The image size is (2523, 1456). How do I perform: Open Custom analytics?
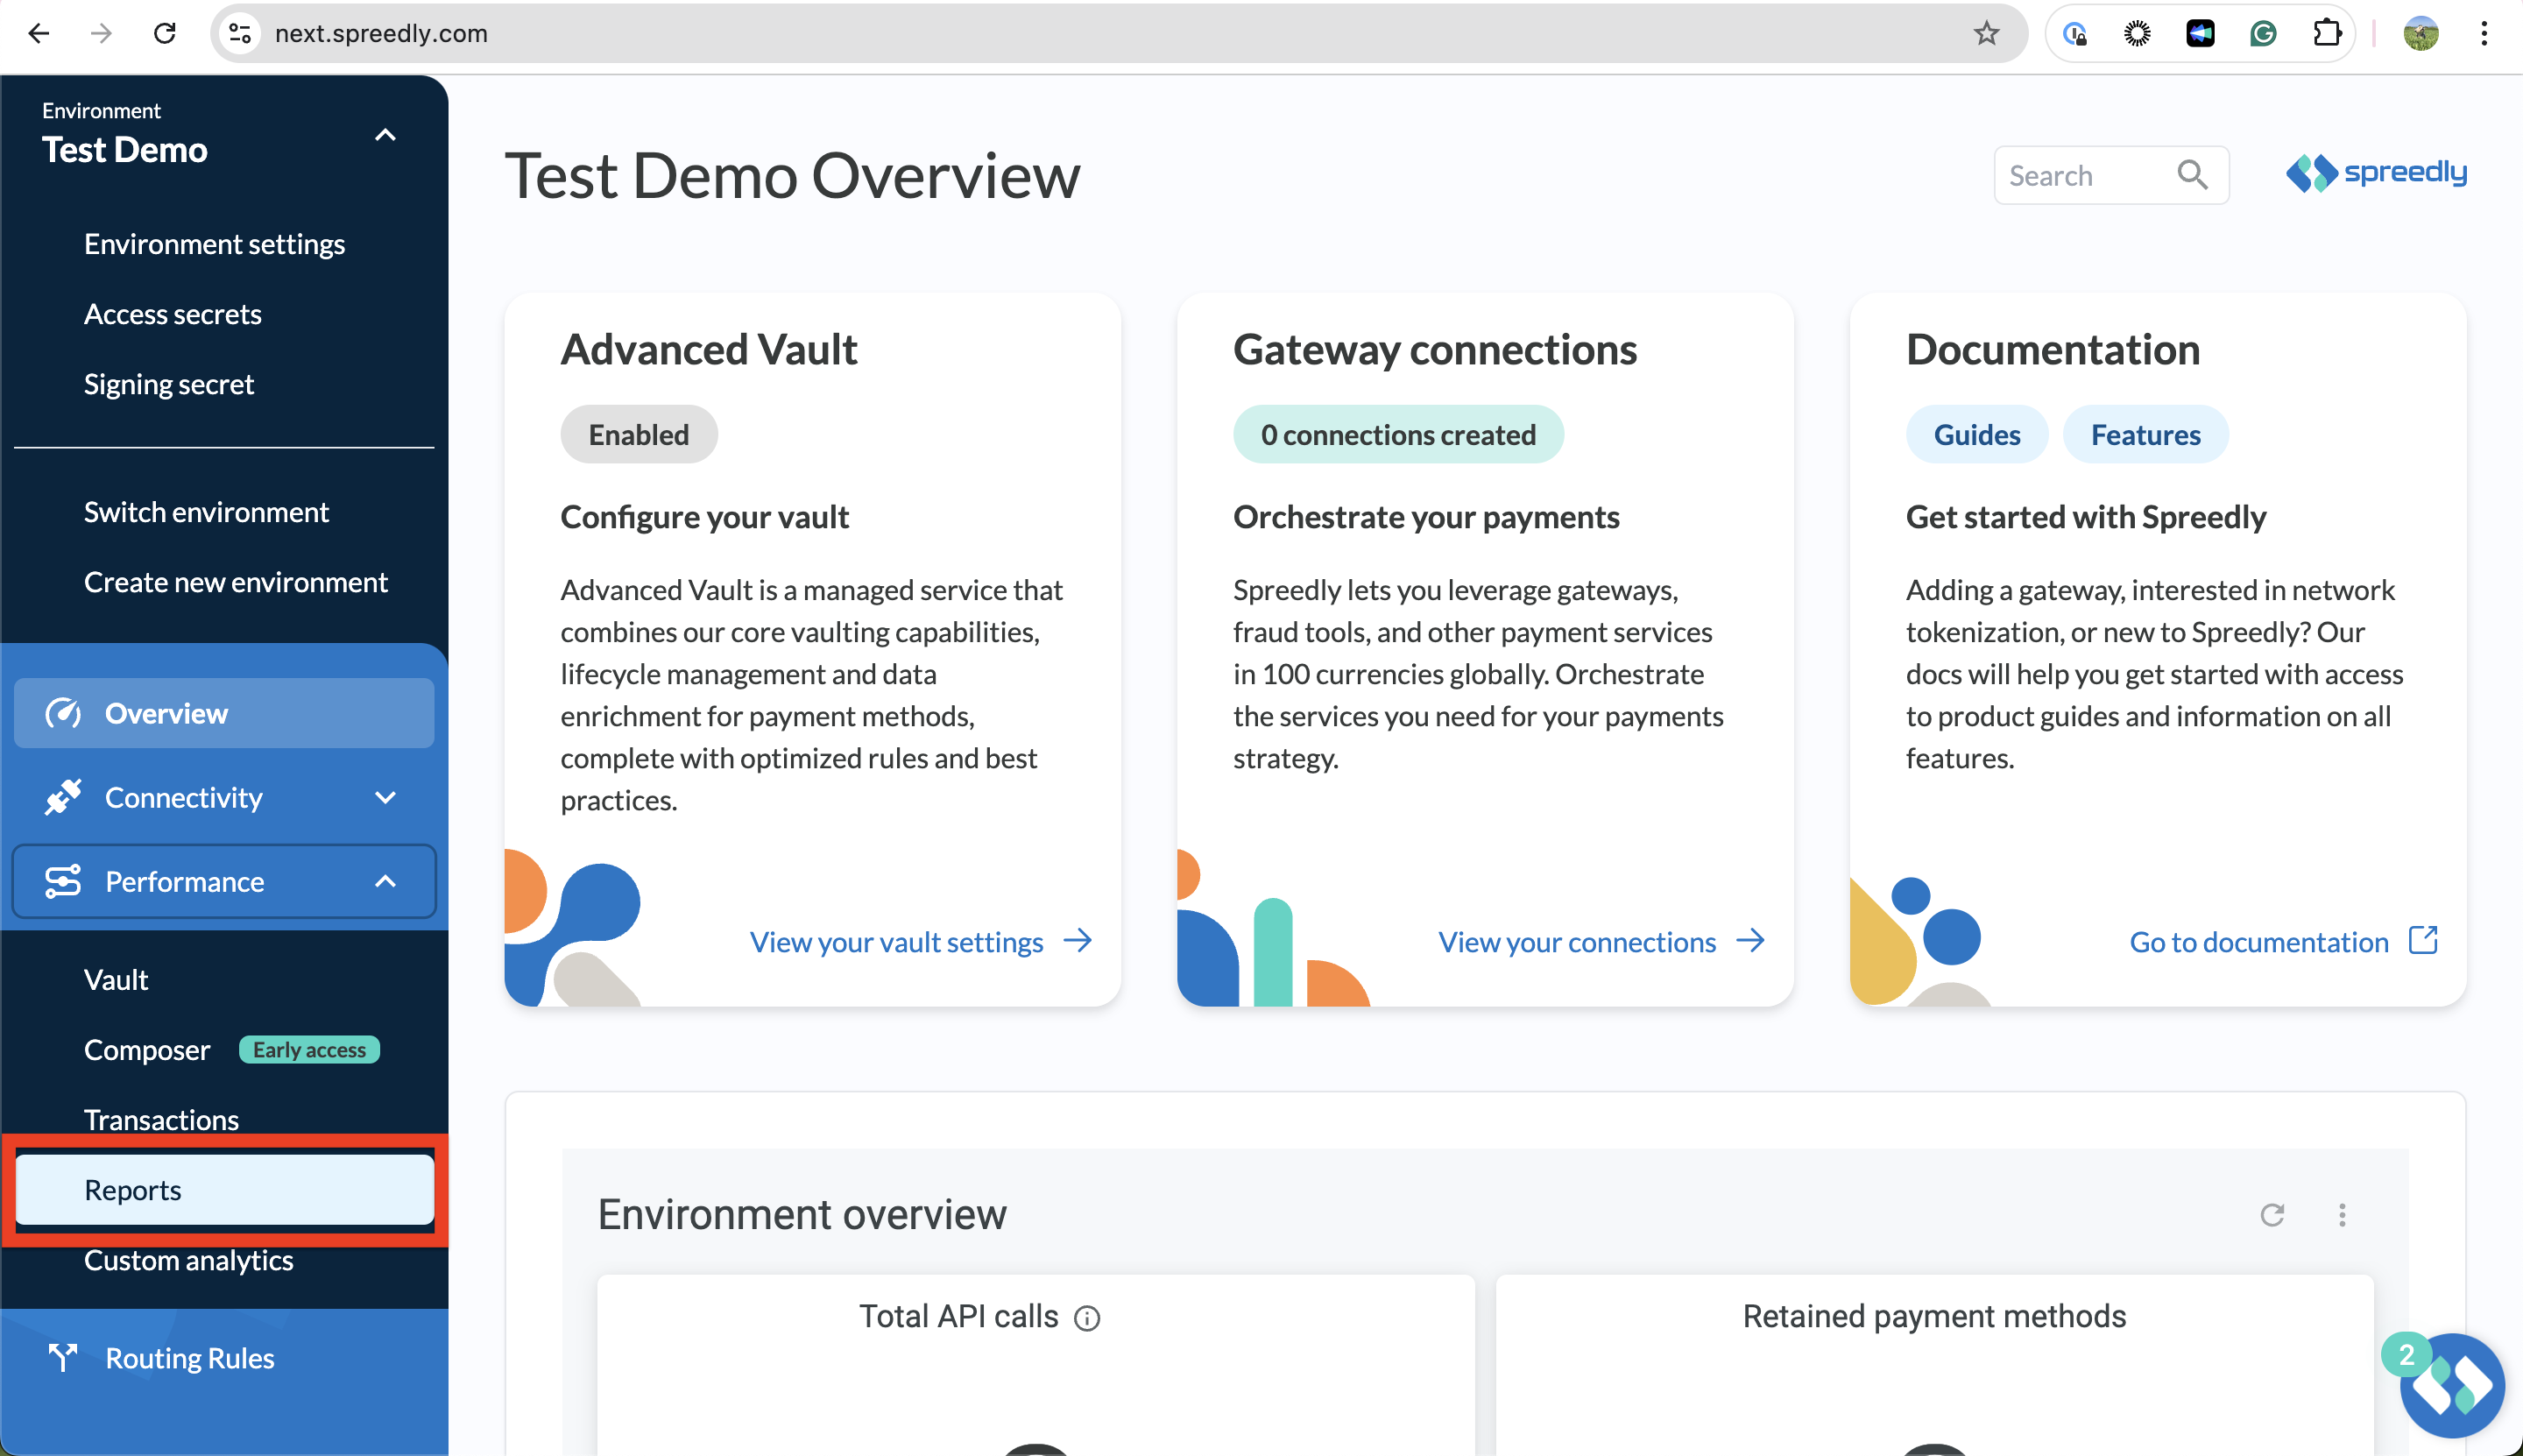pos(188,1259)
